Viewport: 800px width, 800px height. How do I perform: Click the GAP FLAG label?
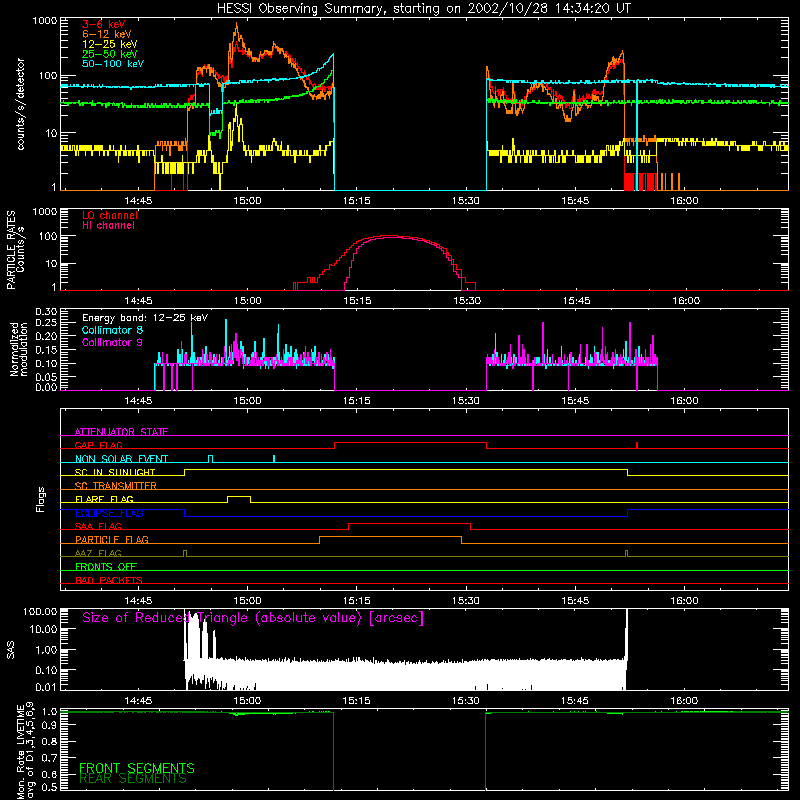click(x=98, y=445)
